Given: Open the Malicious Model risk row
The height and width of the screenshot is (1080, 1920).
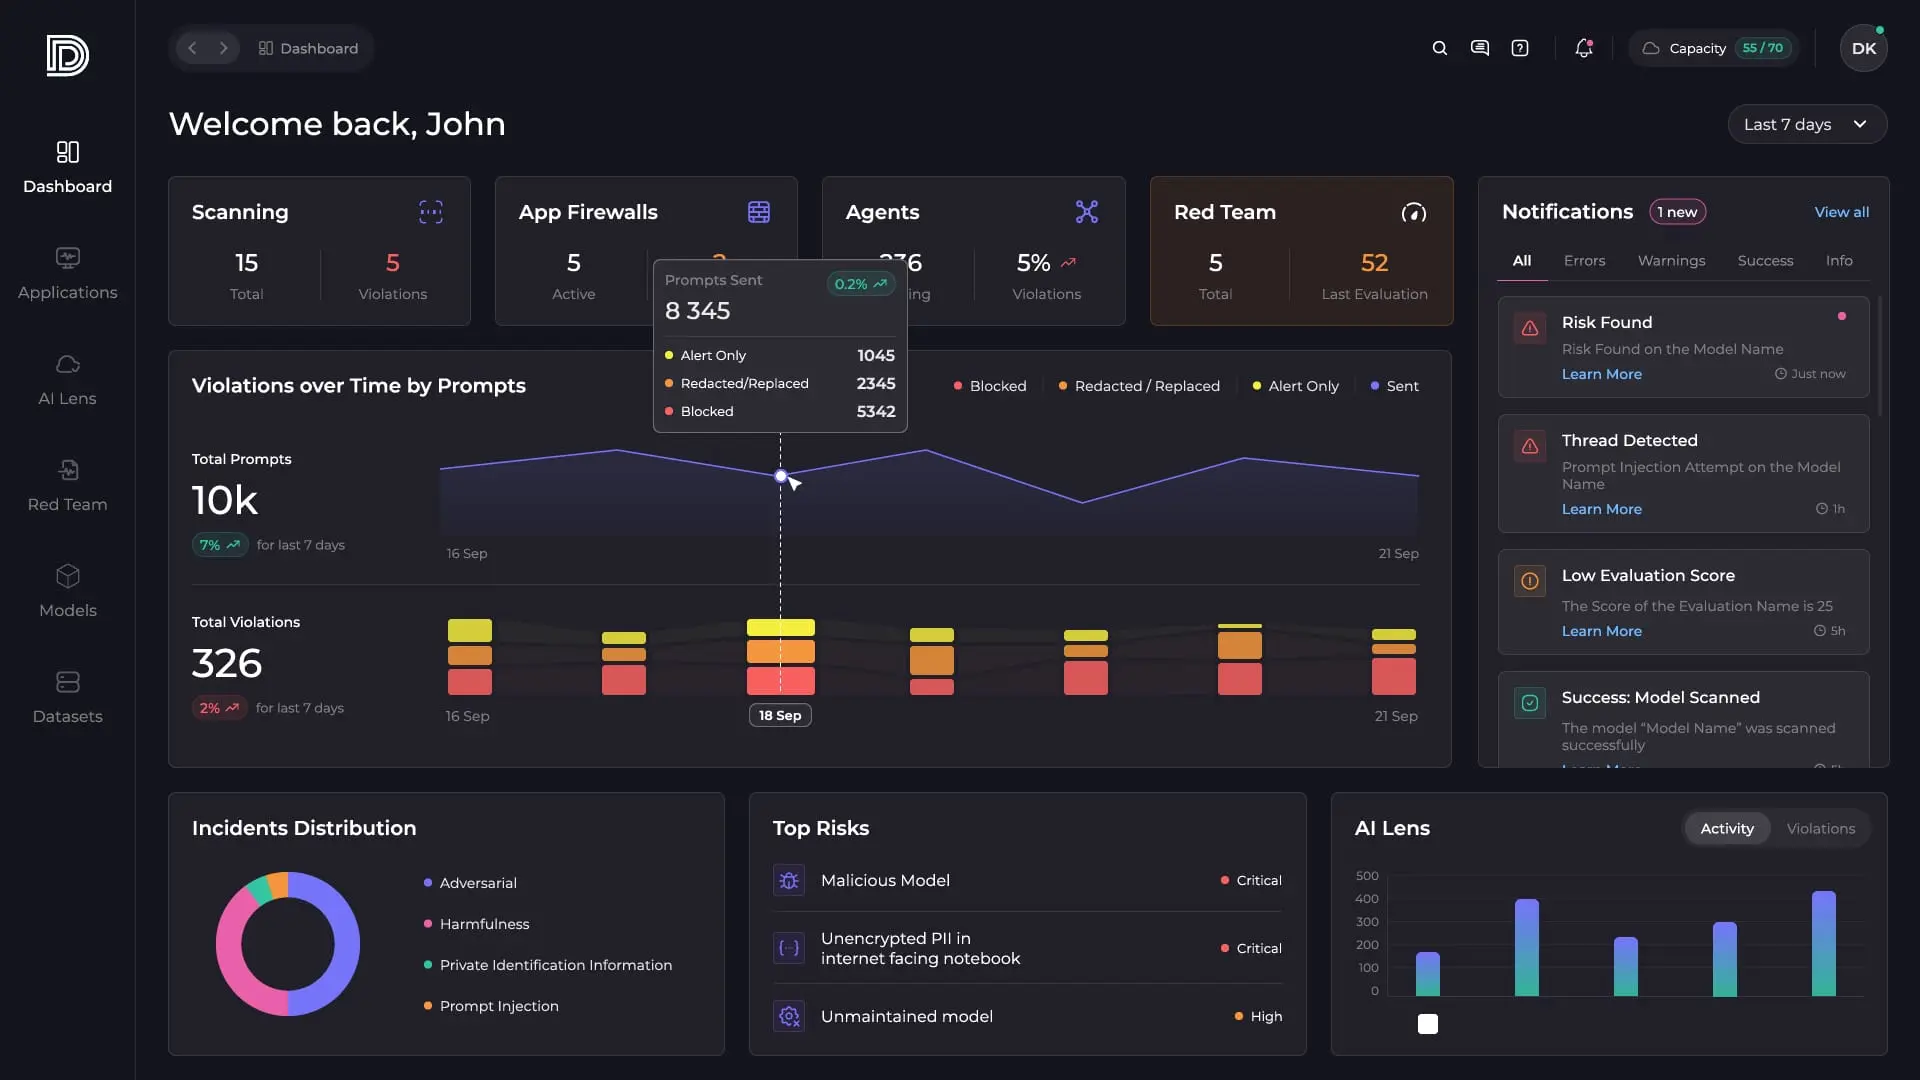Looking at the screenshot, I should tap(1027, 880).
